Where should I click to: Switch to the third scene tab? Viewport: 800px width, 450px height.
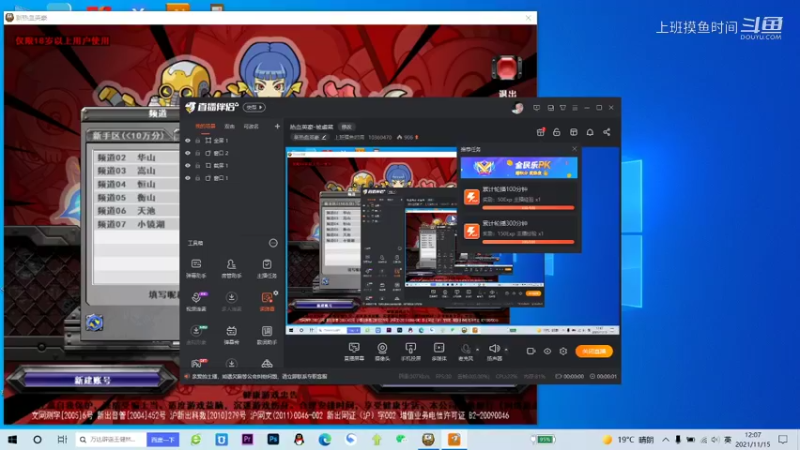[x=251, y=126]
